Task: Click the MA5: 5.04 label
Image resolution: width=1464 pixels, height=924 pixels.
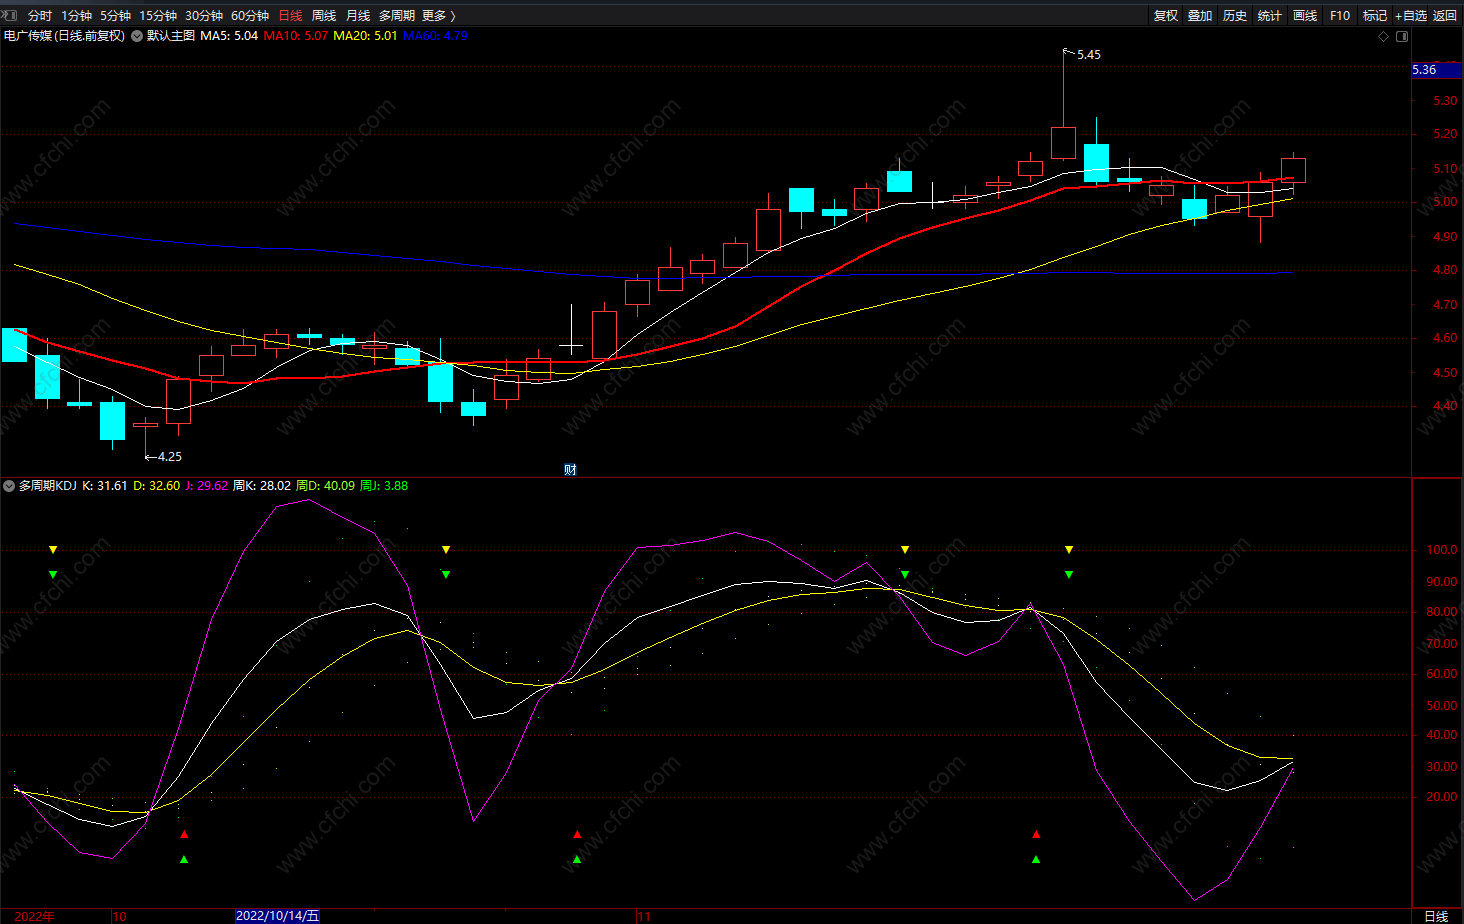Action: (x=229, y=36)
